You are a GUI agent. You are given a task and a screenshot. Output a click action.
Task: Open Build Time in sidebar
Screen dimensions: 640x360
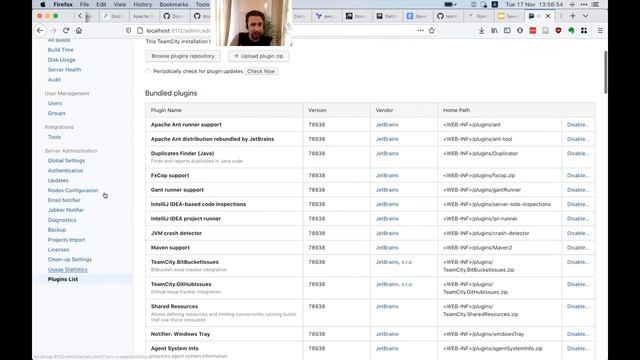(x=60, y=50)
